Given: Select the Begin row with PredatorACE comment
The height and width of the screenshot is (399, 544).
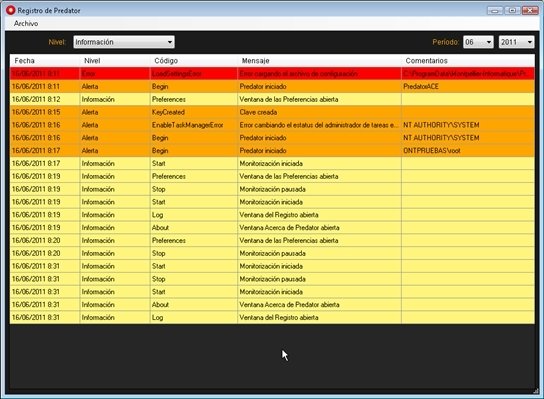Looking at the screenshot, I should 272,86.
